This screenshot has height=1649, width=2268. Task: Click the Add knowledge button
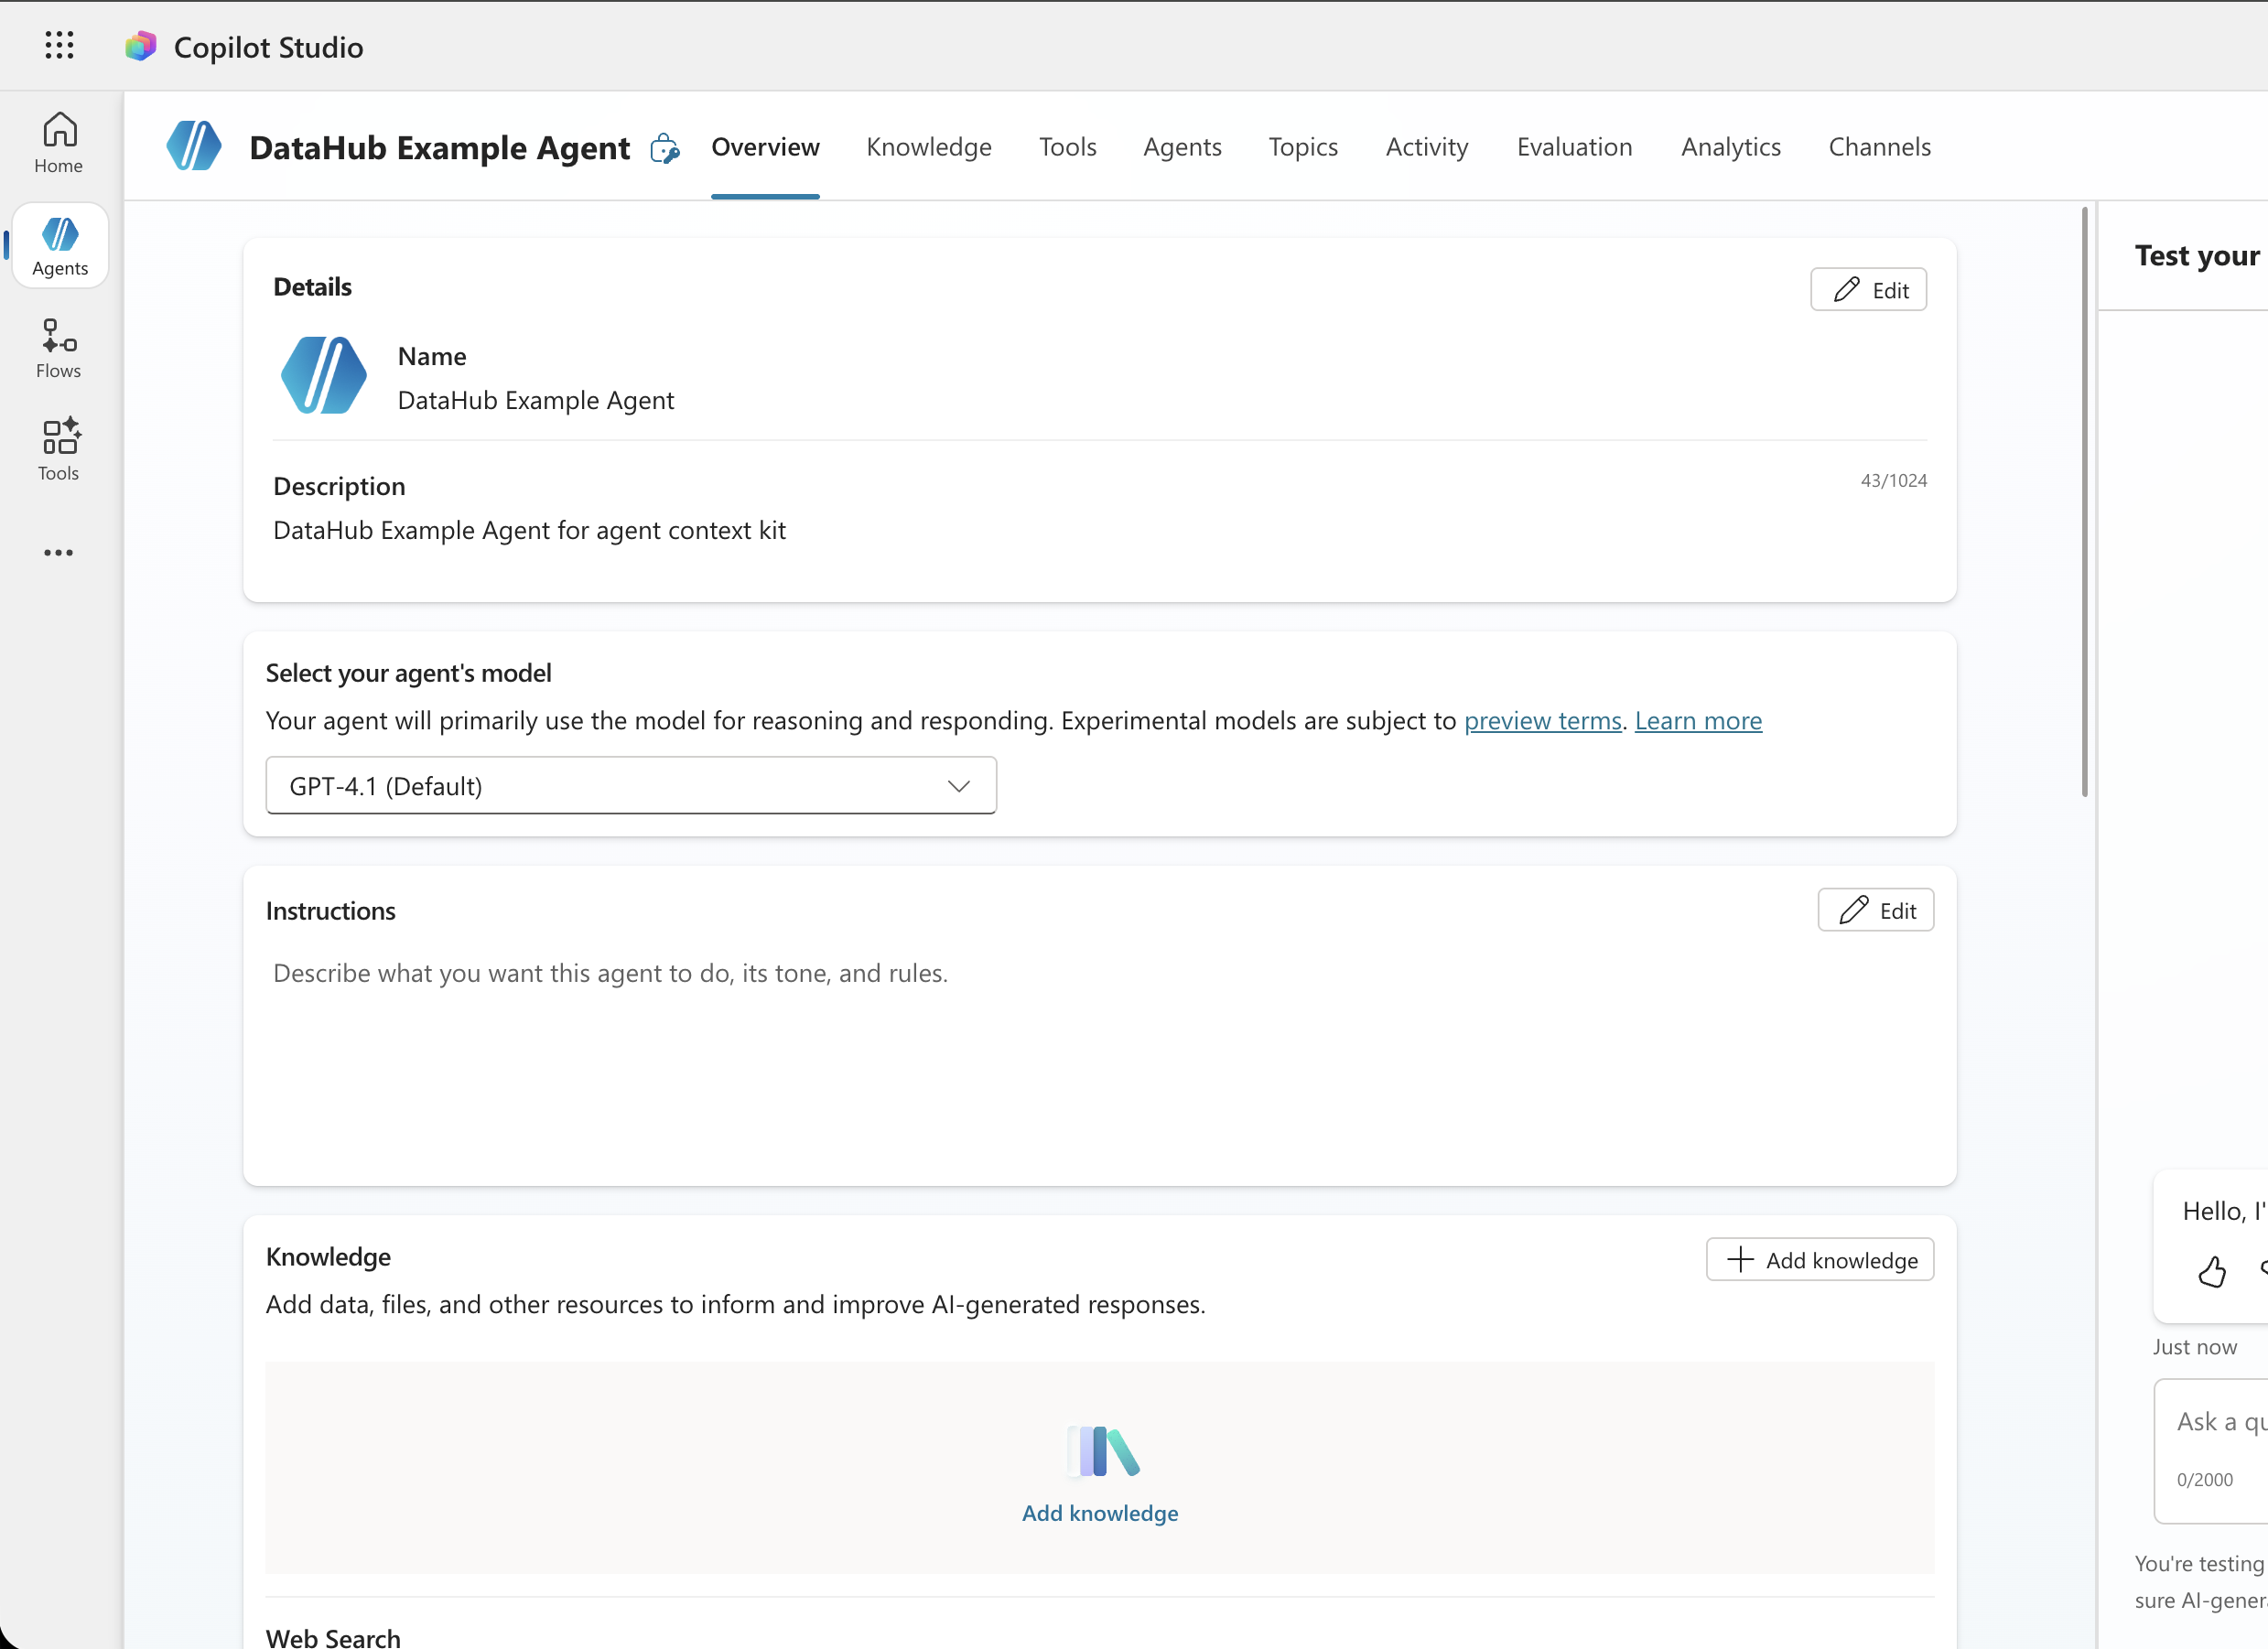coord(1819,1260)
